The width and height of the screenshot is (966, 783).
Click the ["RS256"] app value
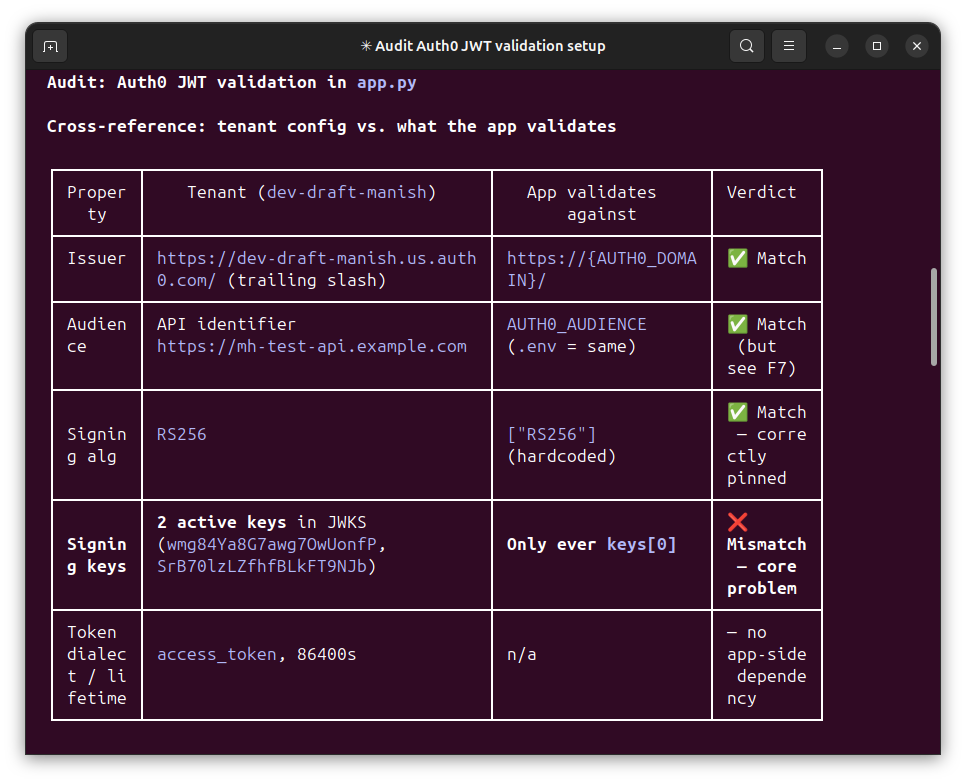tap(551, 434)
